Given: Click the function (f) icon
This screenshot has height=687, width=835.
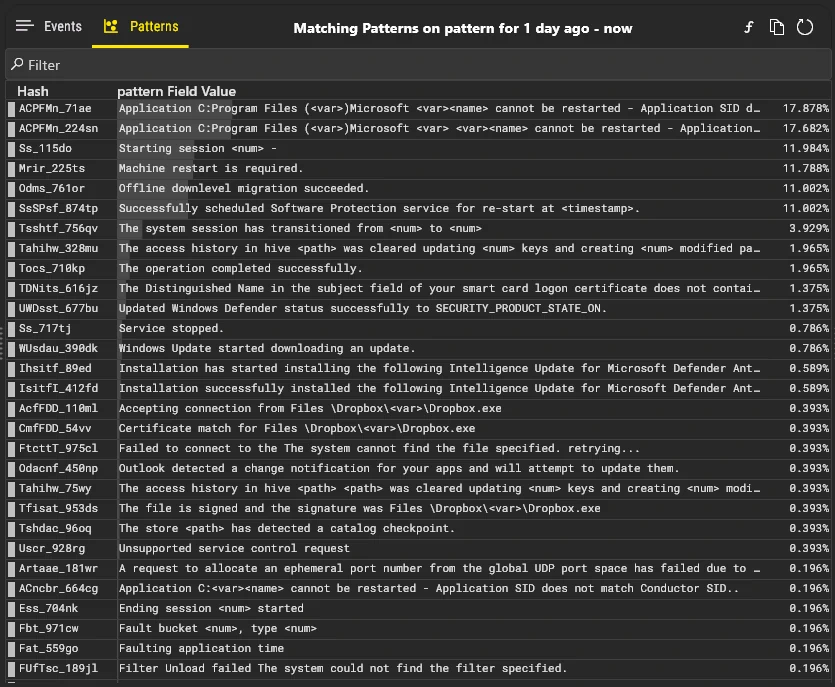Looking at the screenshot, I should click(748, 28).
